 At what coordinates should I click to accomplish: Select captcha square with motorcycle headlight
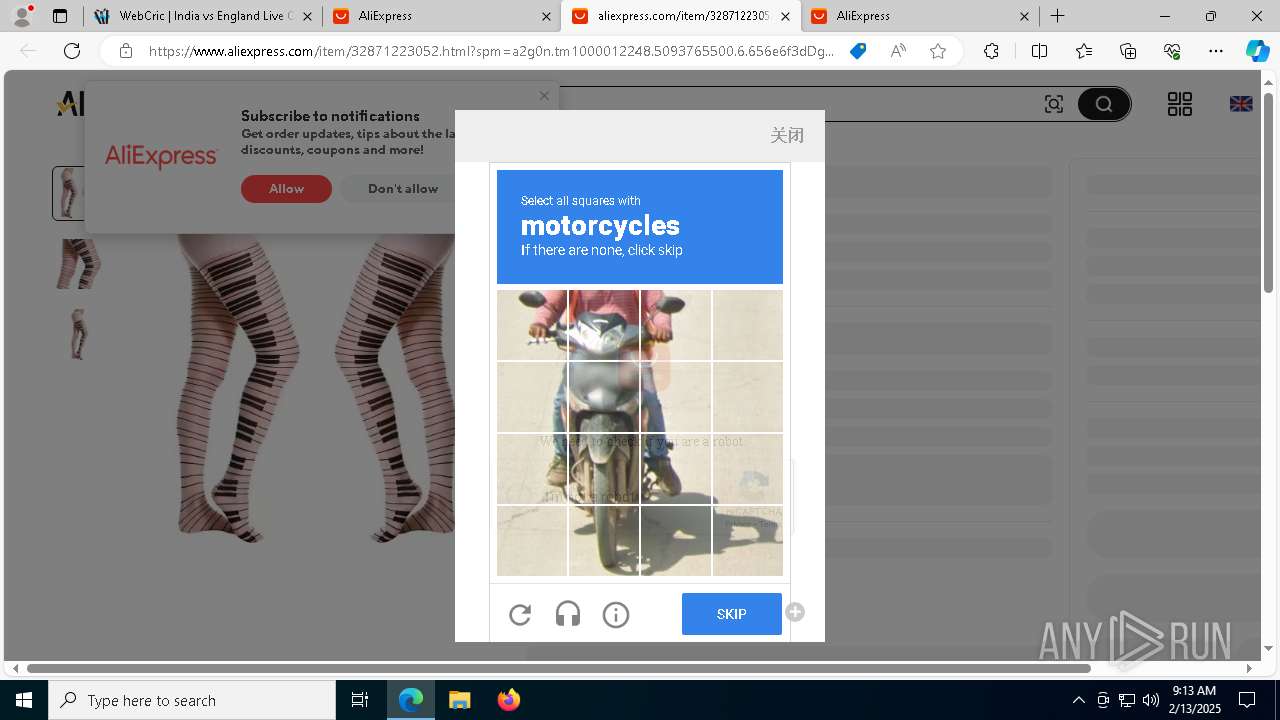[604, 397]
